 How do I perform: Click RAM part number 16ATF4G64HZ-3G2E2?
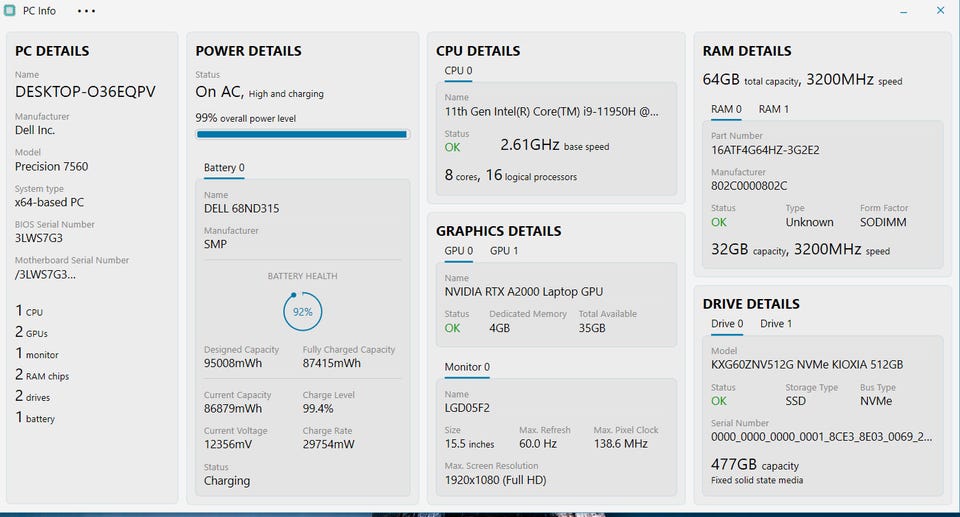[x=765, y=150]
